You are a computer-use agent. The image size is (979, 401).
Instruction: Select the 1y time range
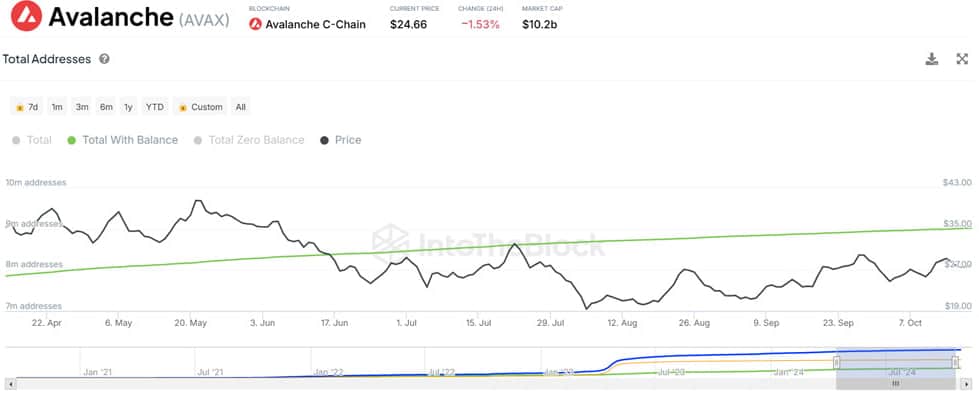pos(128,107)
